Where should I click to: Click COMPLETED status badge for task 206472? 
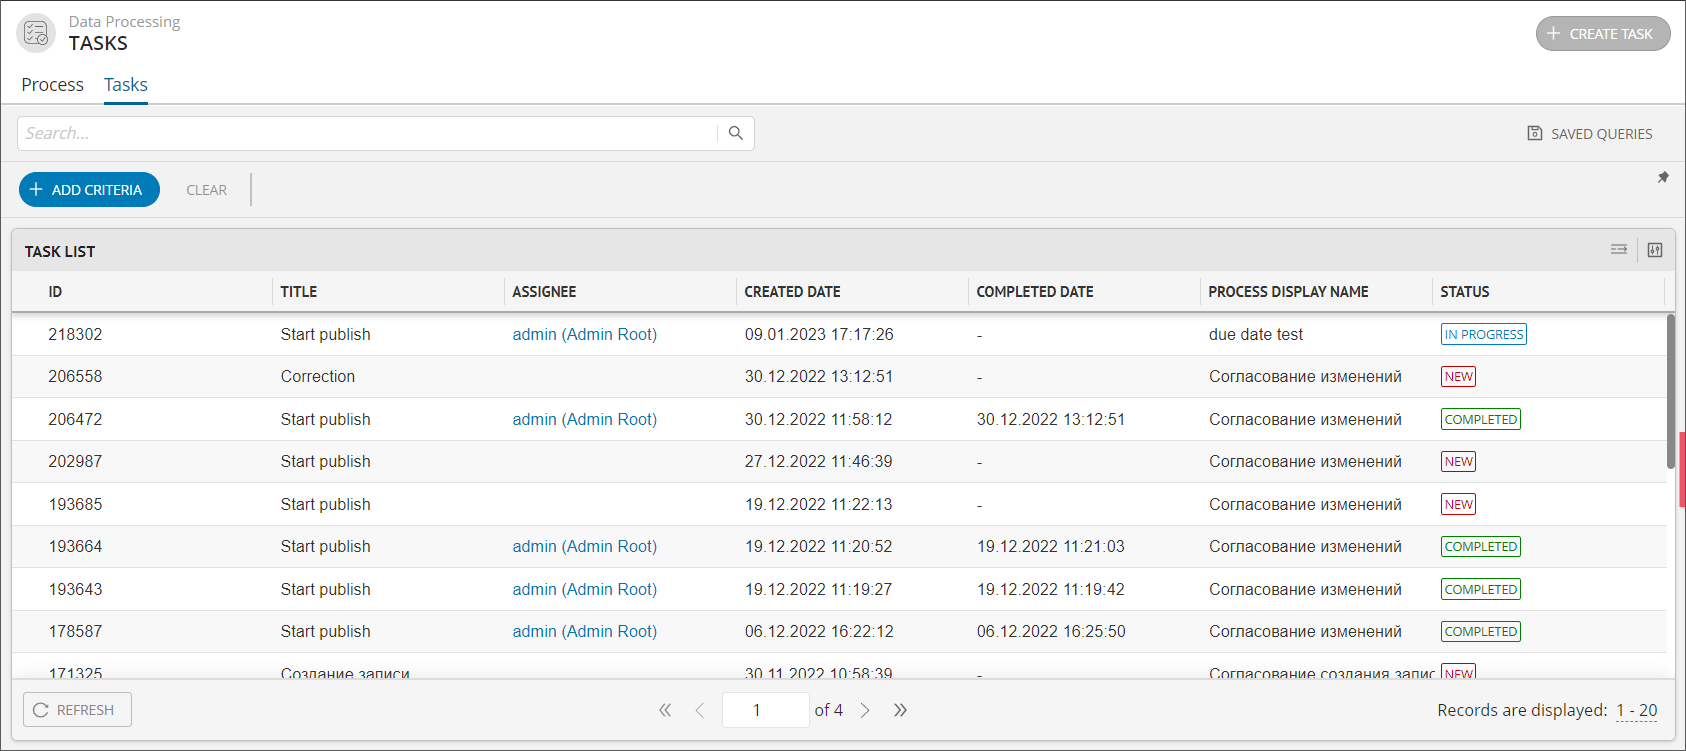1481,419
